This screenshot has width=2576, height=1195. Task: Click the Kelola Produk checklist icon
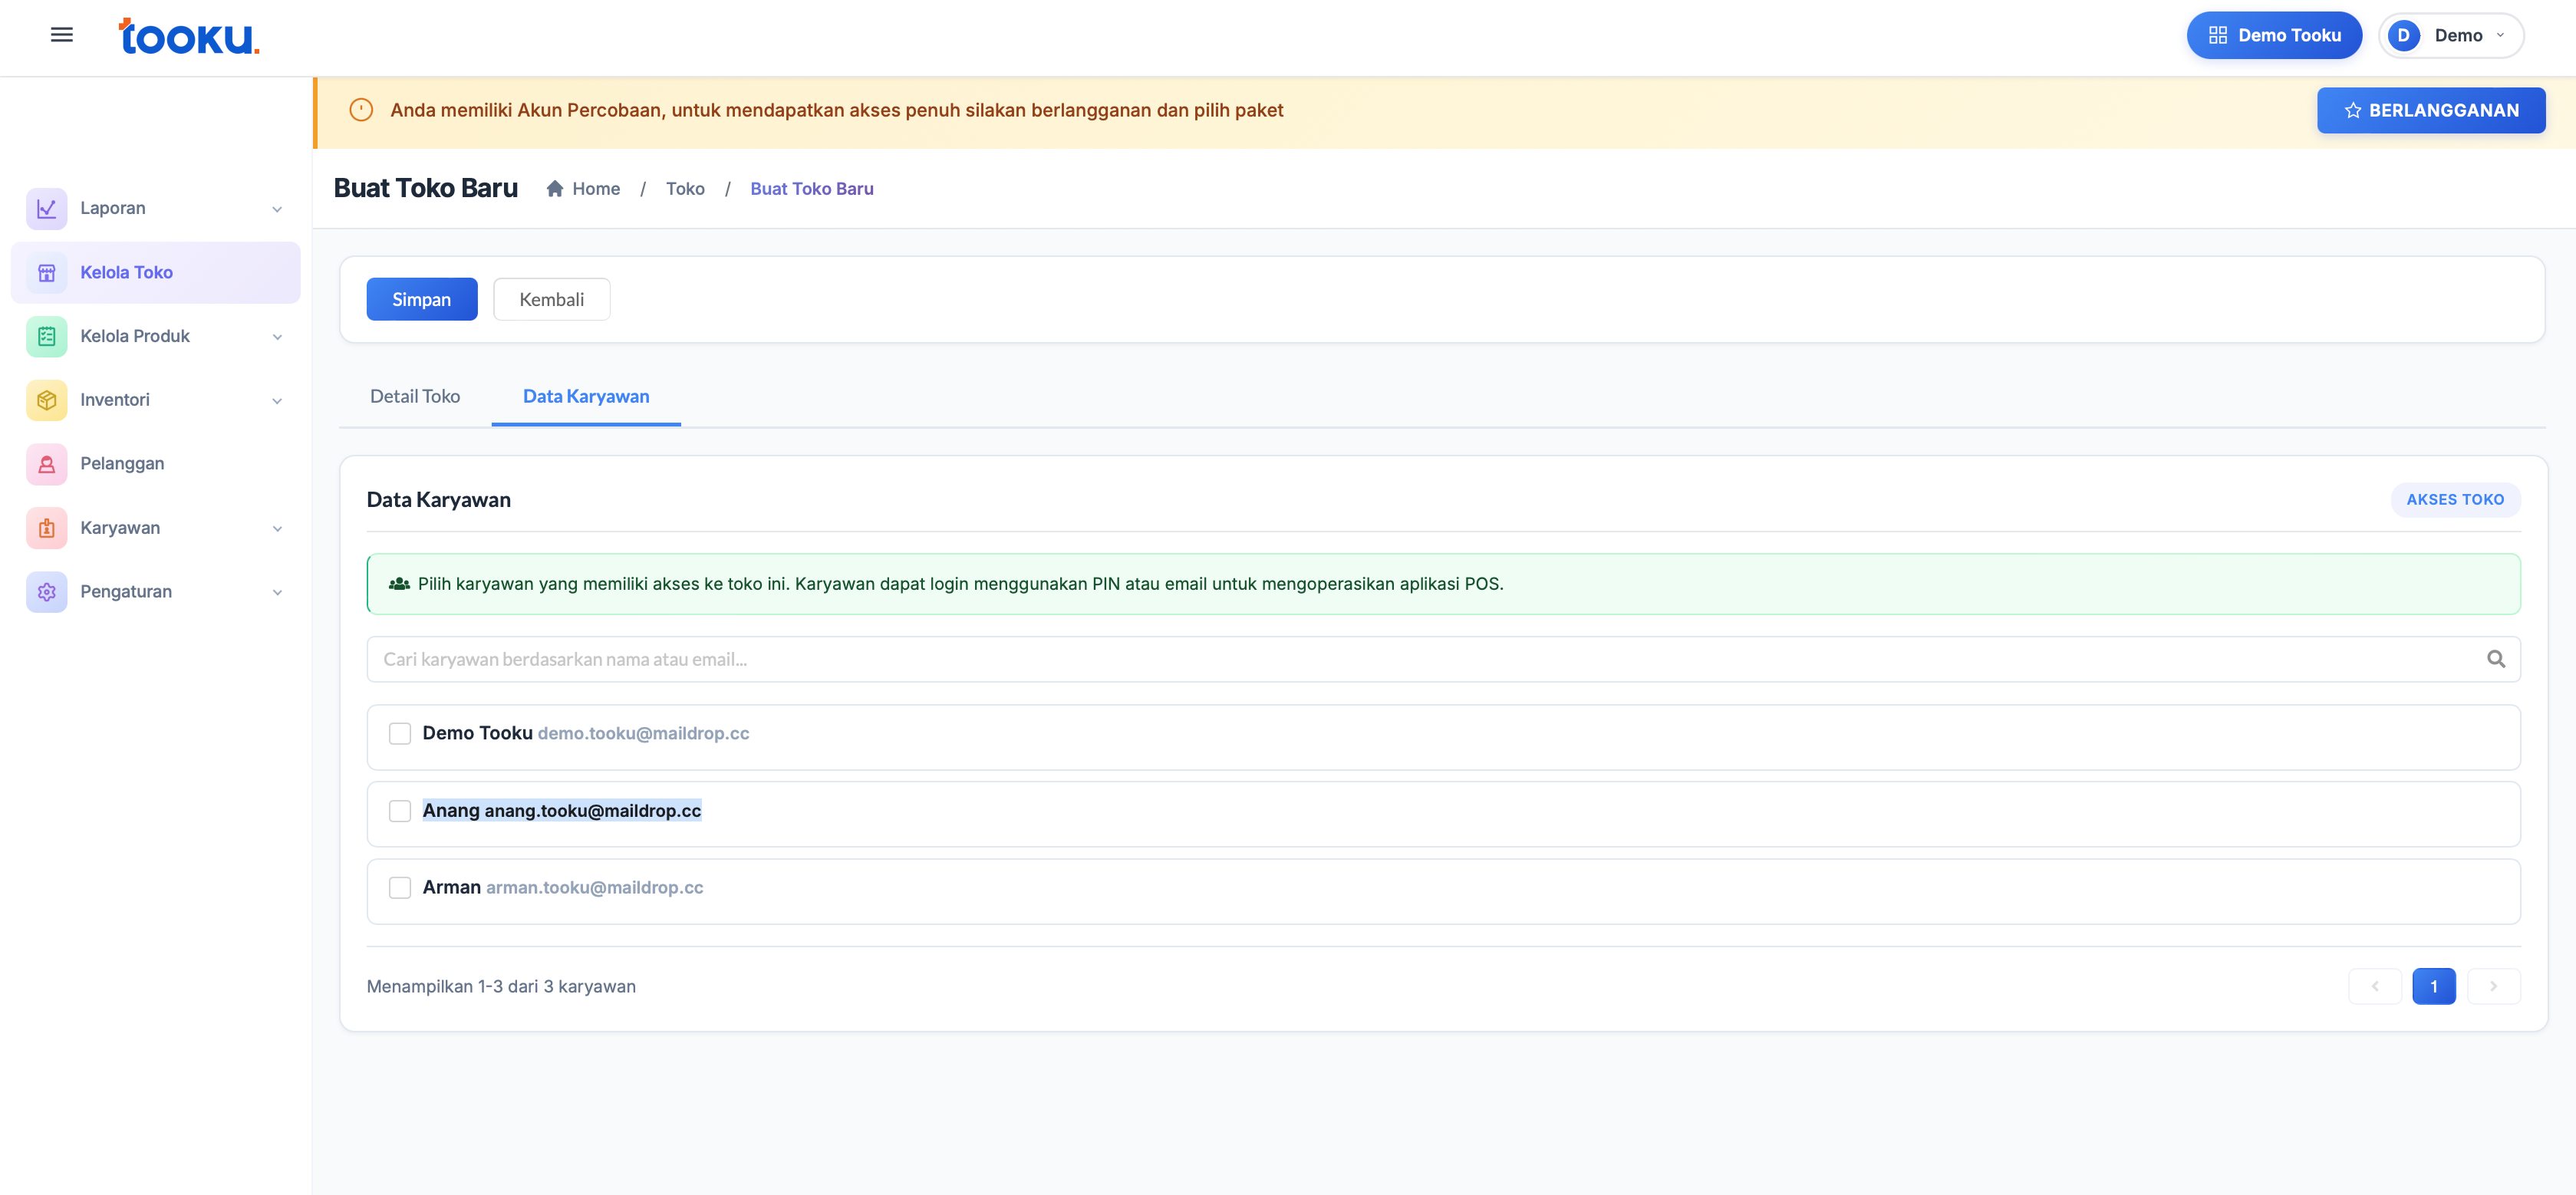pos(46,336)
